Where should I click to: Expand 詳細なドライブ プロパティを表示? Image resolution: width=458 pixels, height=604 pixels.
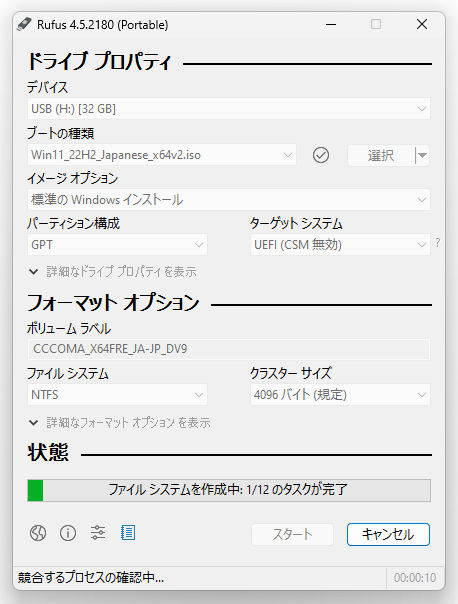click(x=112, y=272)
